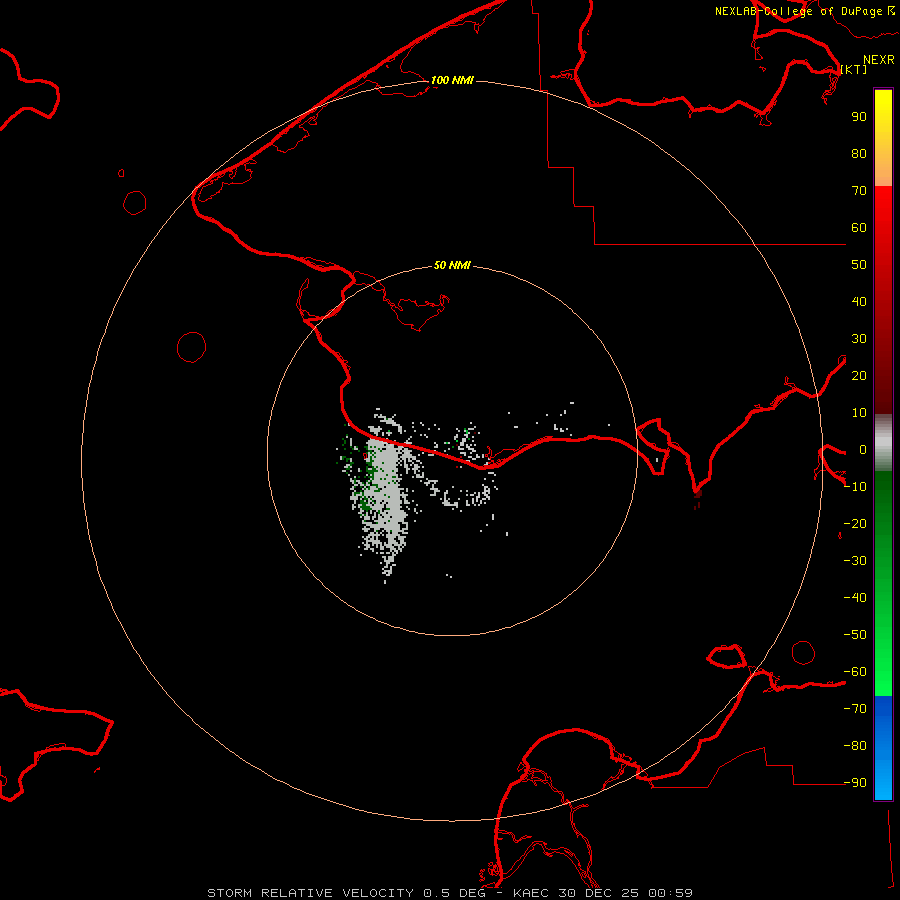Click the "40" value on the velocity scale
This screenshot has height=900, width=900.
[x=859, y=302]
